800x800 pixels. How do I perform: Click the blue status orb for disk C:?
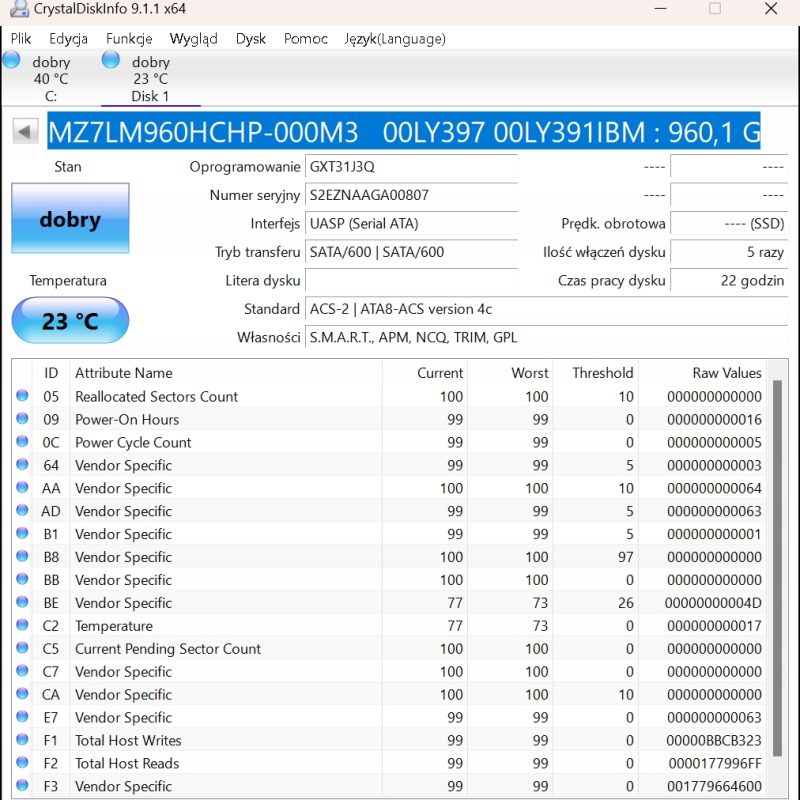[12, 60]
